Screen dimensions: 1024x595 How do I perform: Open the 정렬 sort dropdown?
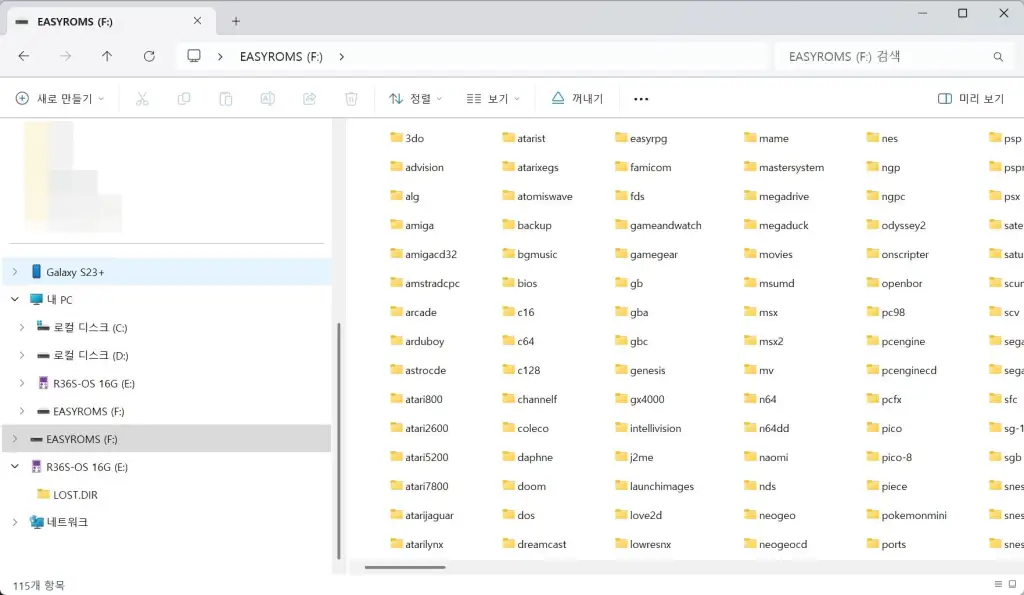tap(416, 99)
